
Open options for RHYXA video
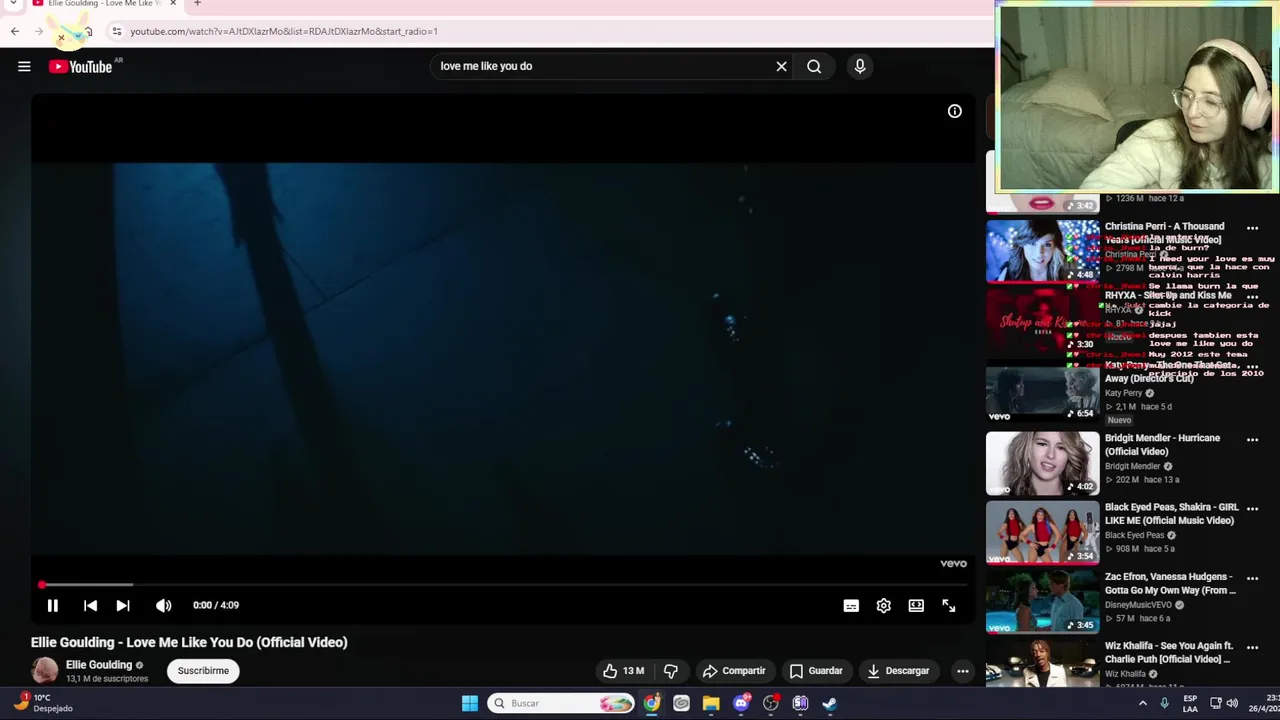pos(1252,298)
